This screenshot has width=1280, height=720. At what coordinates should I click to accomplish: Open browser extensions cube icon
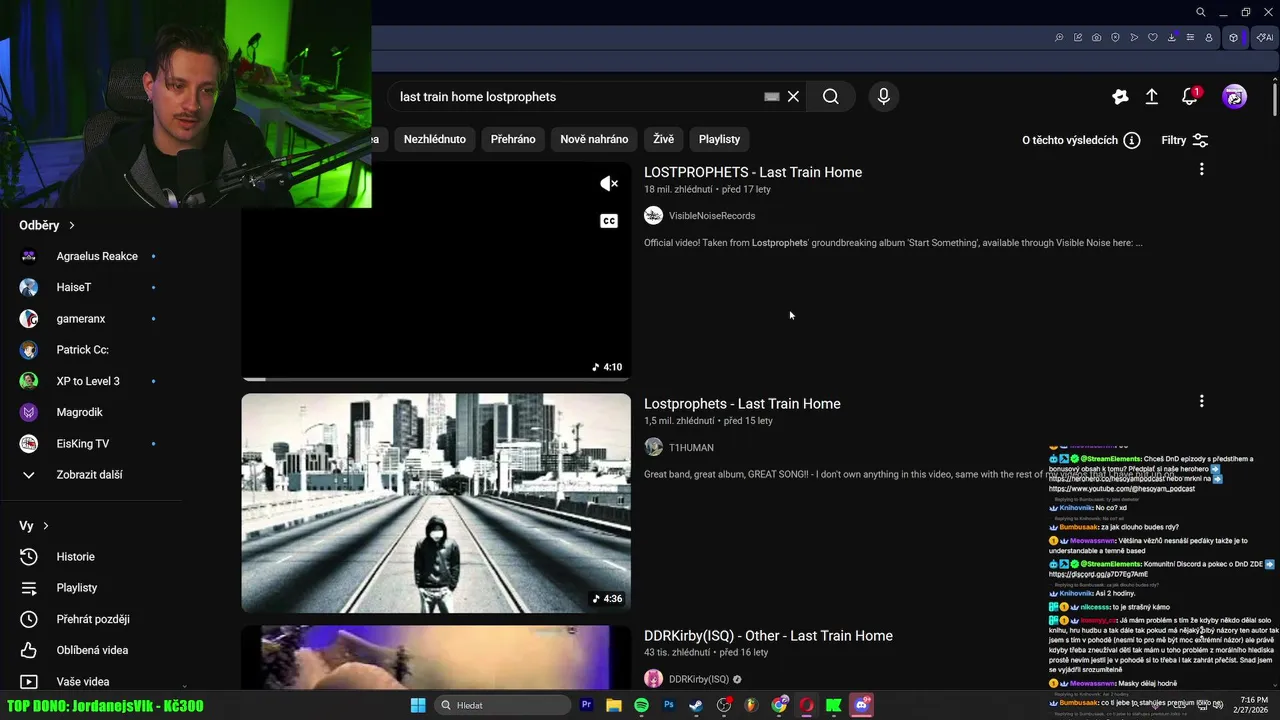pyautogui.click(x=1233, y=38)
